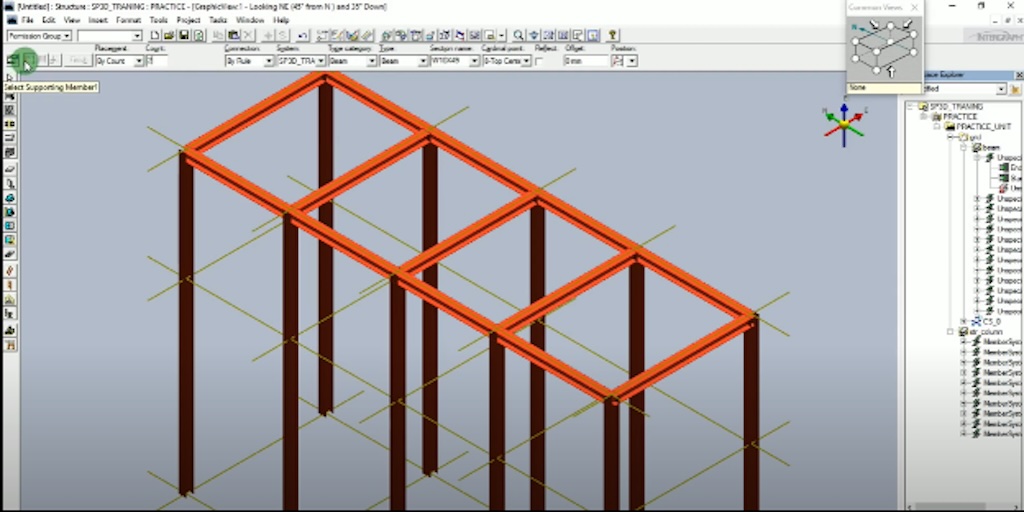This screenshot has height=512, width=1024.
Task: Open the Project menu
Action: click(x=189, y=20)
